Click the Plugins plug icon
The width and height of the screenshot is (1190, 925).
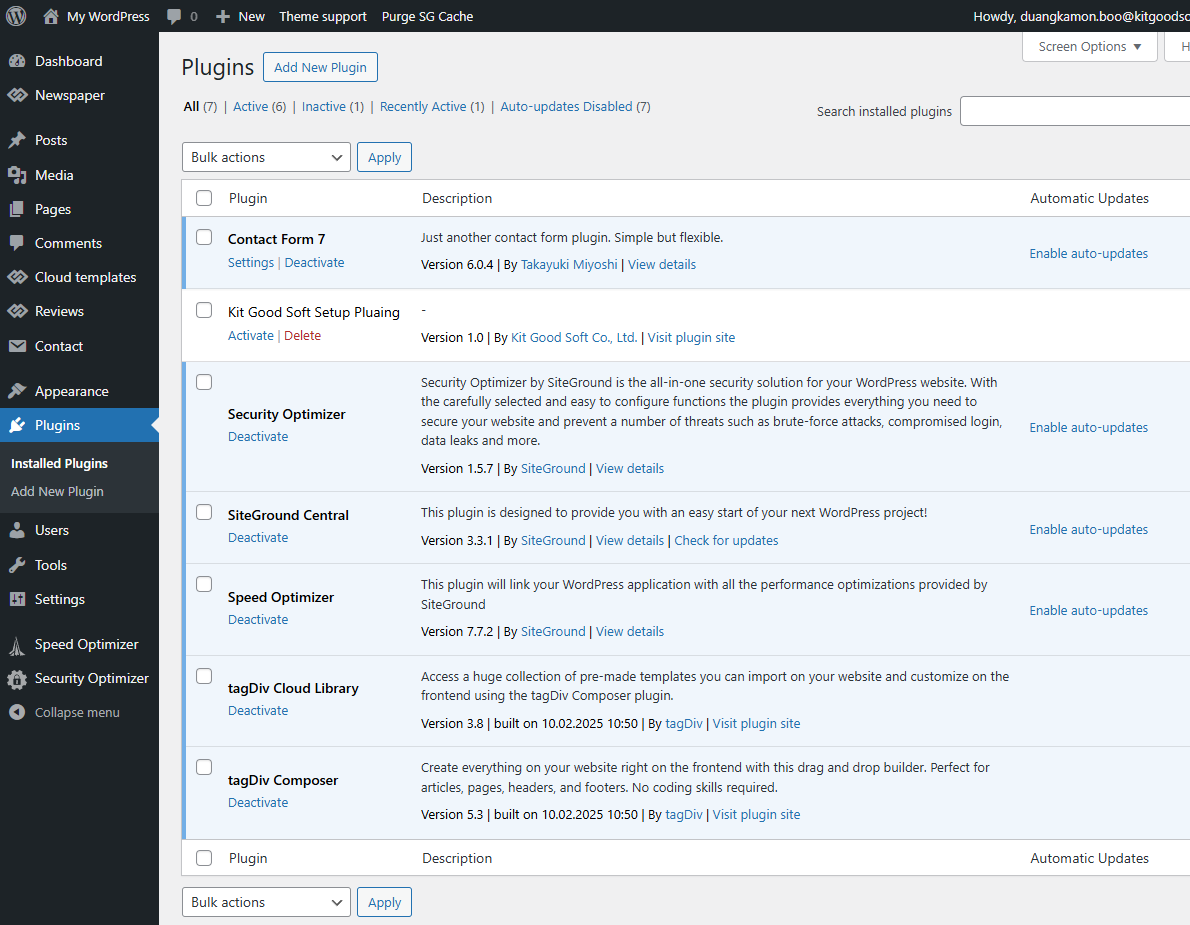tap(17, 426)
